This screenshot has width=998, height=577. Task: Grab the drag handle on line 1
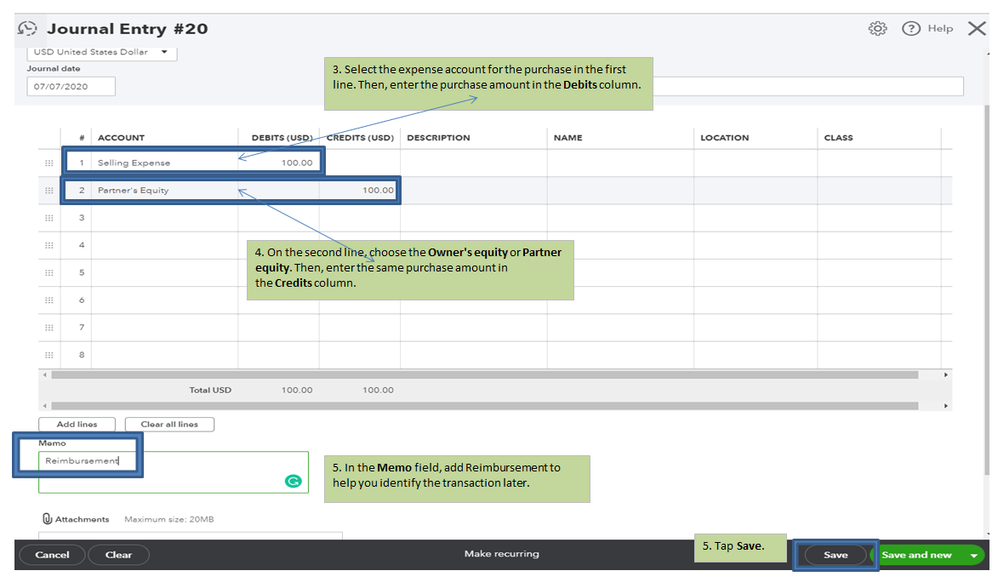pyautogui.click(x=49, y=163)
